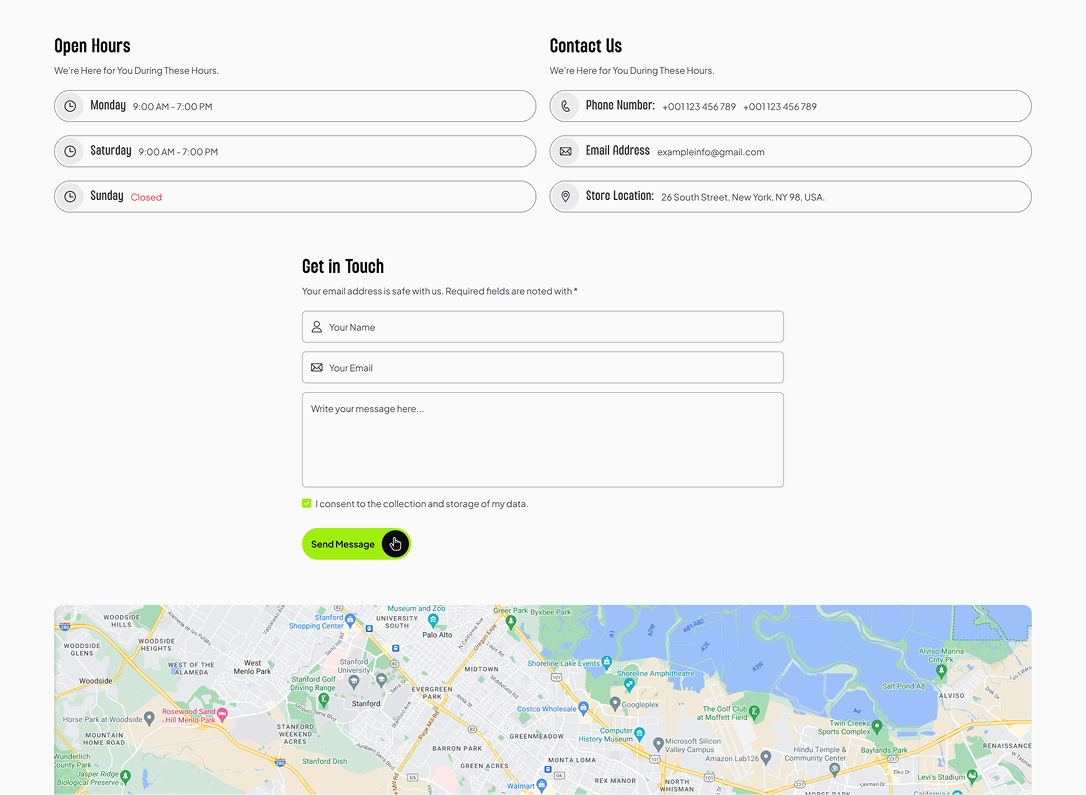1086x795 pixels.
Task: Click the envelope icon beside Email Address
Action: pos(566,152)
